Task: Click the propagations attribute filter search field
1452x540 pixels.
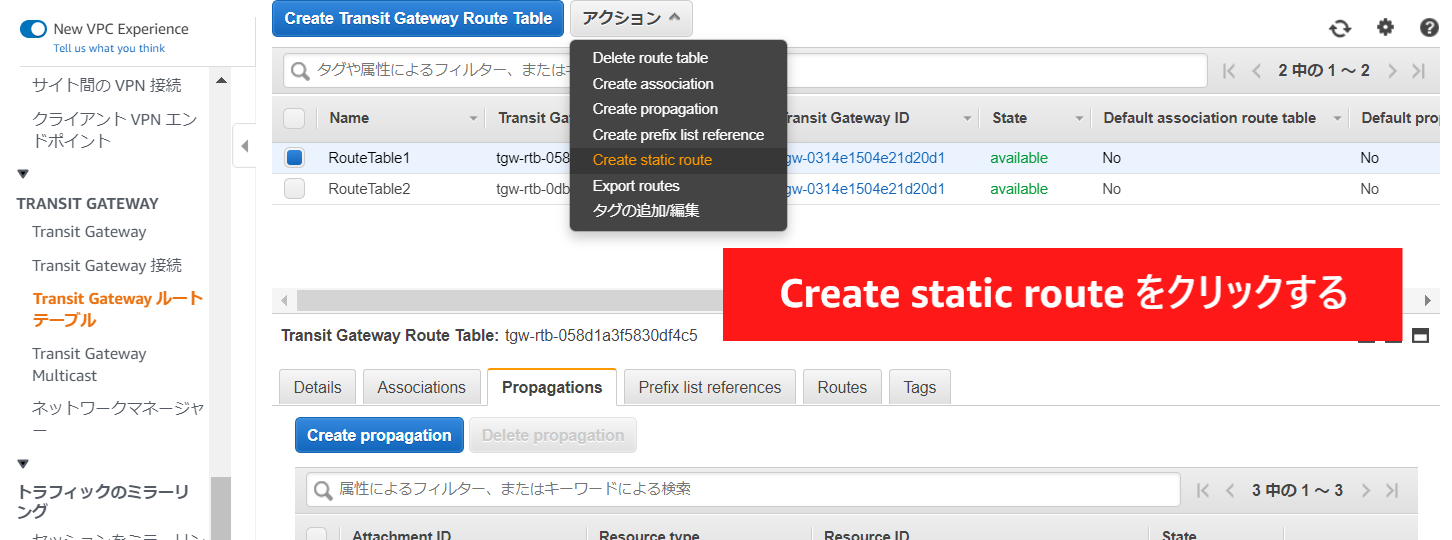Action: click(743, 489)
